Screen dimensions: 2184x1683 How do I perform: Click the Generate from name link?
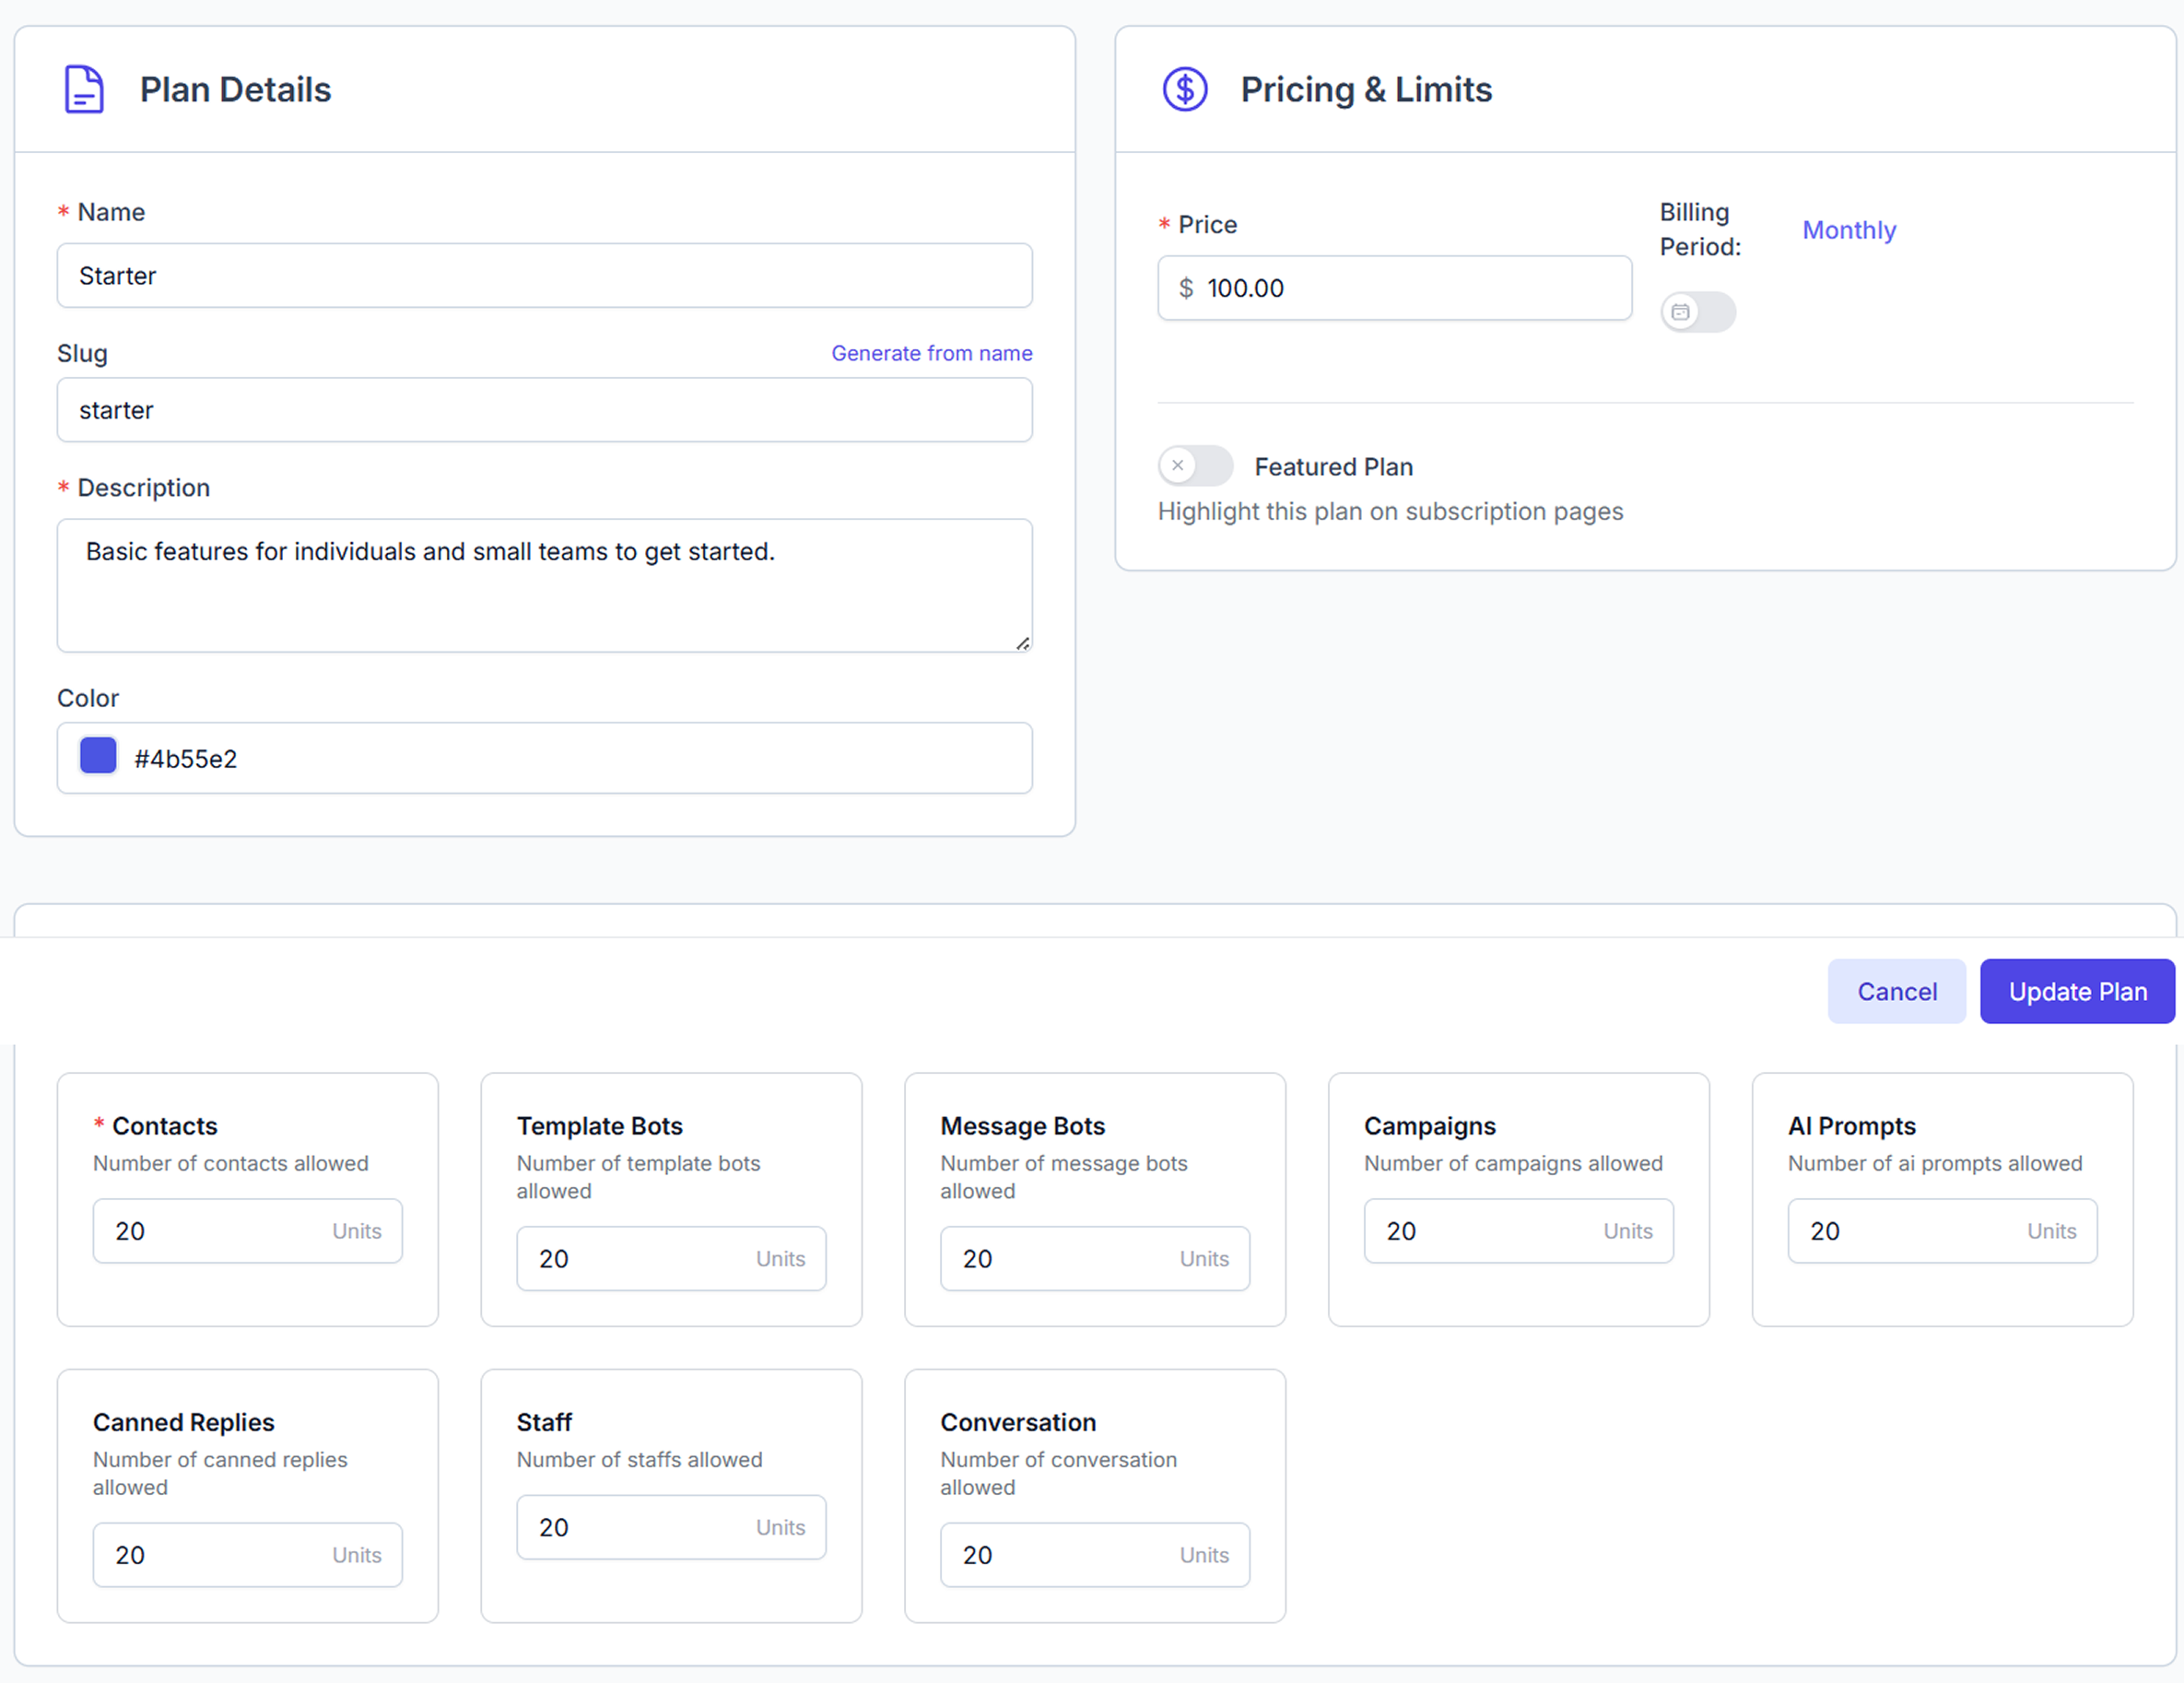click(x=931, y=353)
